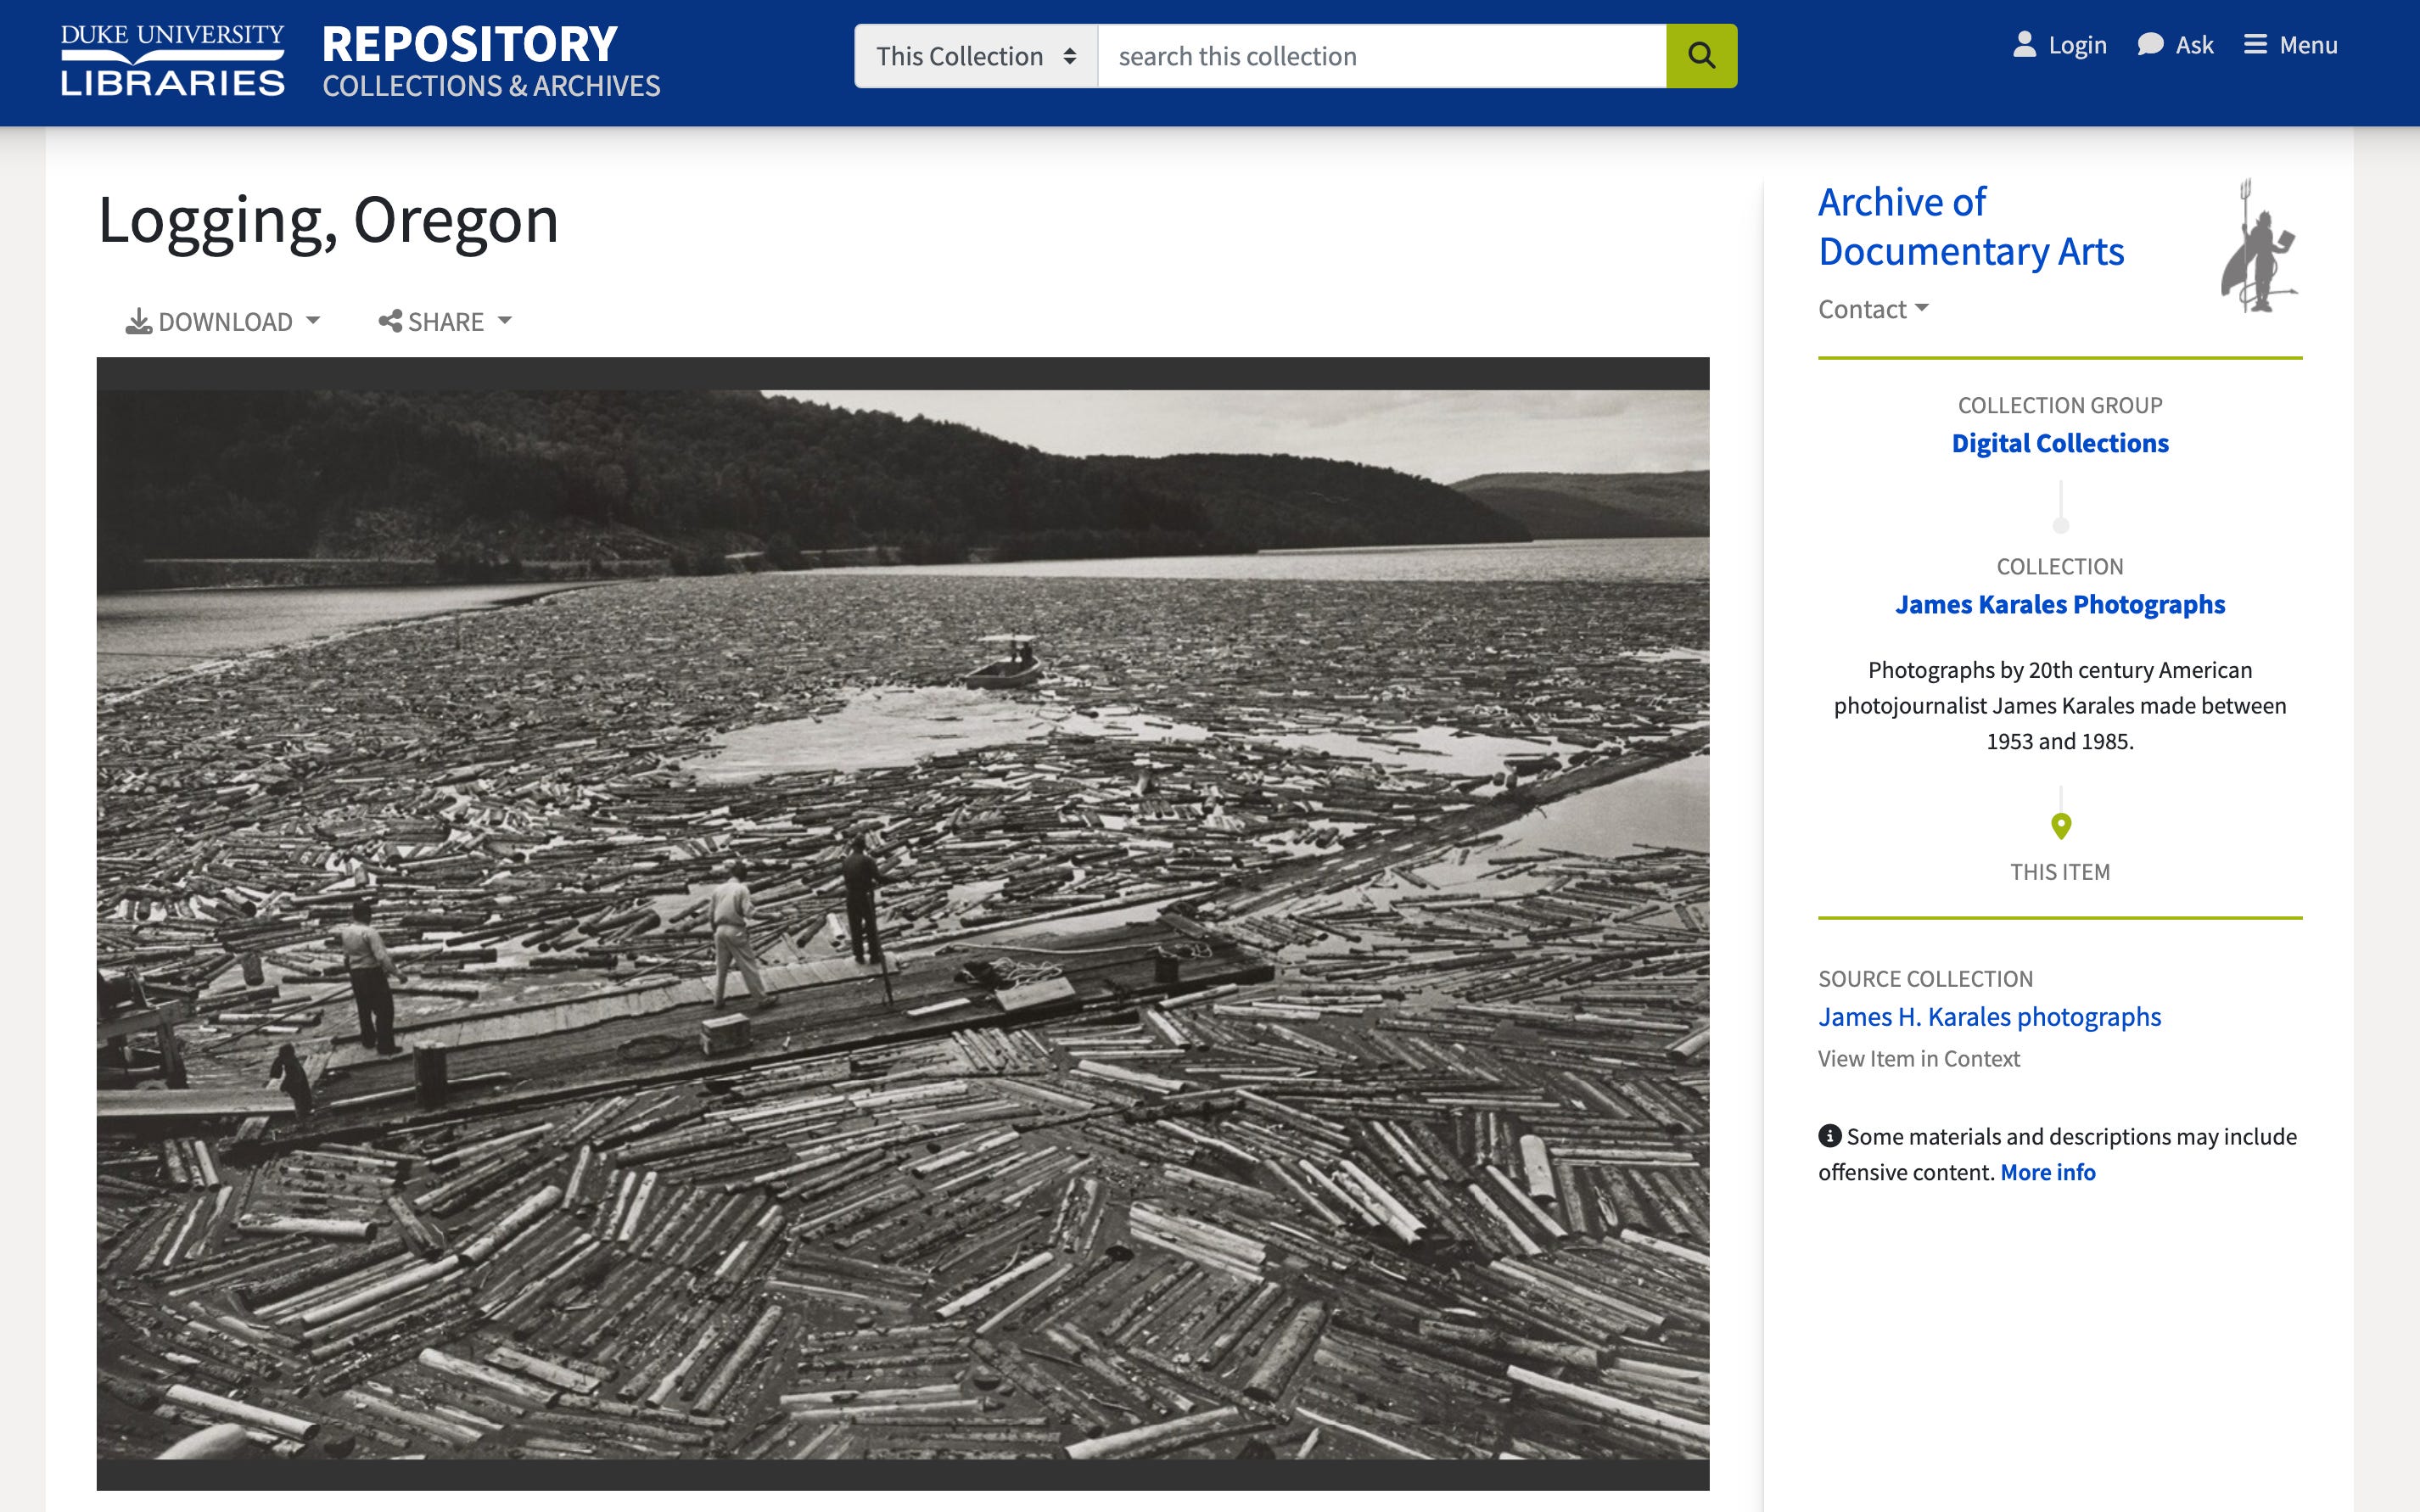Open Repository Collections & Archives home link
Screen dimensions: 2420x1512
coord(491,62)
